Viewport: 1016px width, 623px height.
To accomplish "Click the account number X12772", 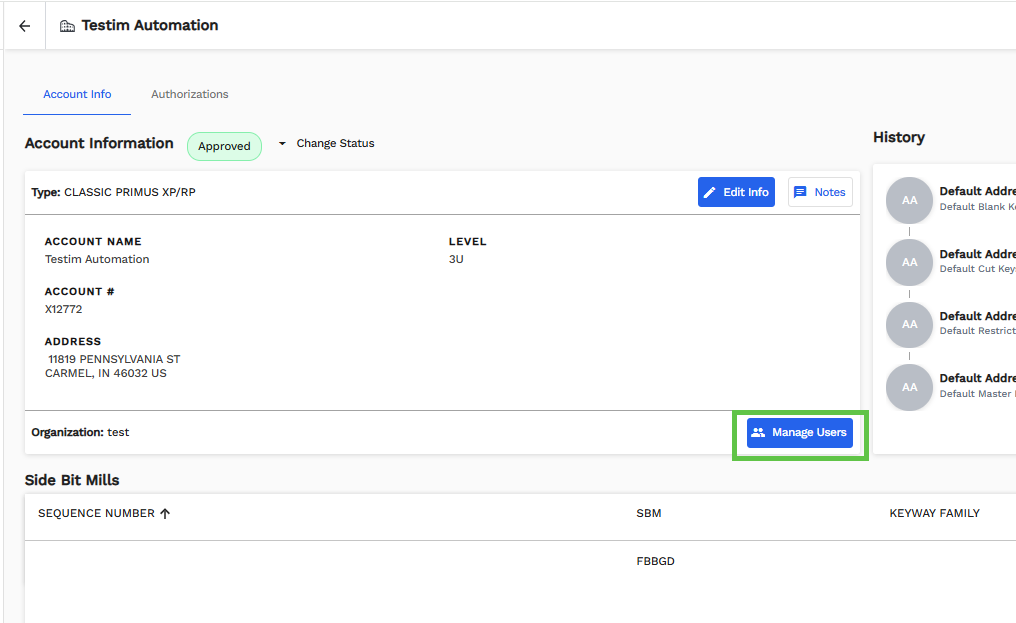I will (64, 309).
